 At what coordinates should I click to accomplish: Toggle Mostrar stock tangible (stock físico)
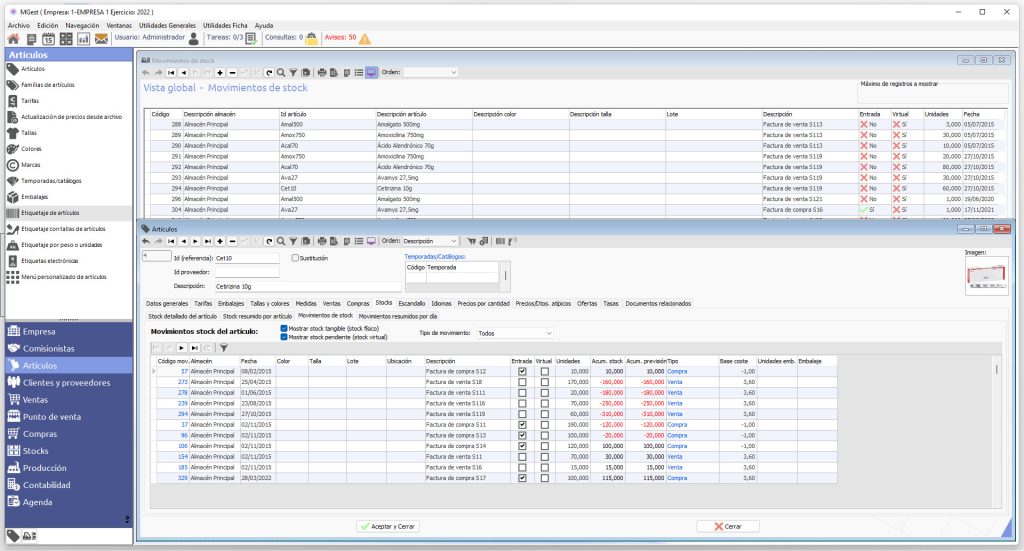pyautogui.click(x=283, y=328)
